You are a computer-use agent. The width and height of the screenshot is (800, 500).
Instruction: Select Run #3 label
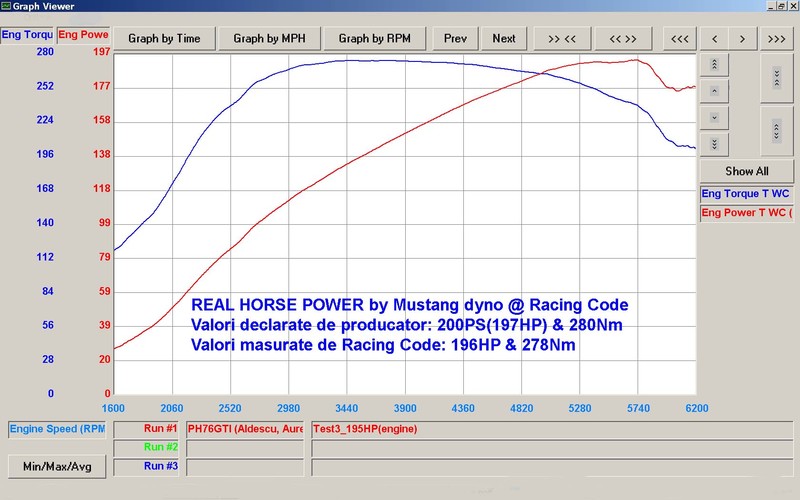tap(146, 466)
